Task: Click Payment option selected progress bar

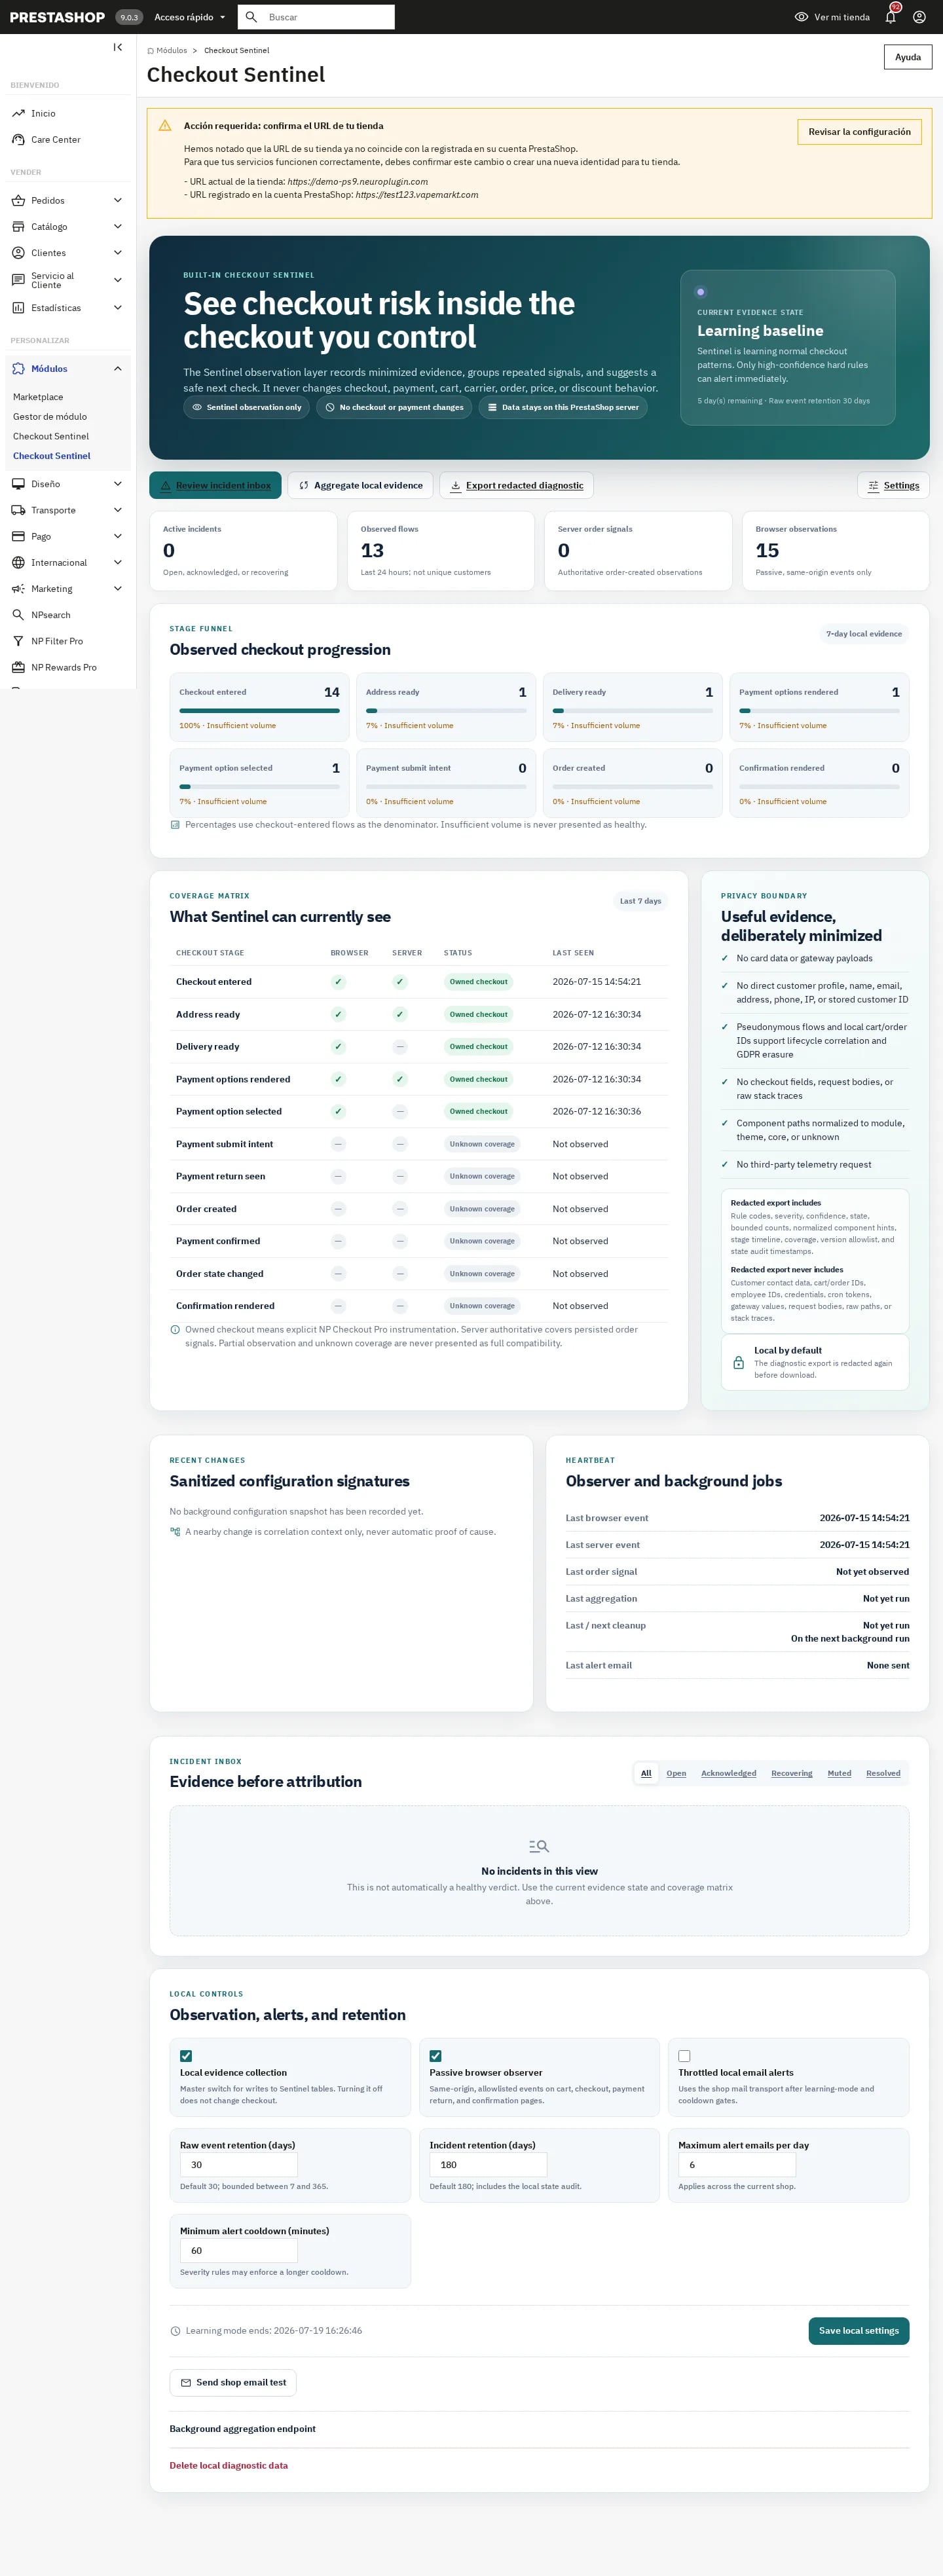Action: (259, 787)
